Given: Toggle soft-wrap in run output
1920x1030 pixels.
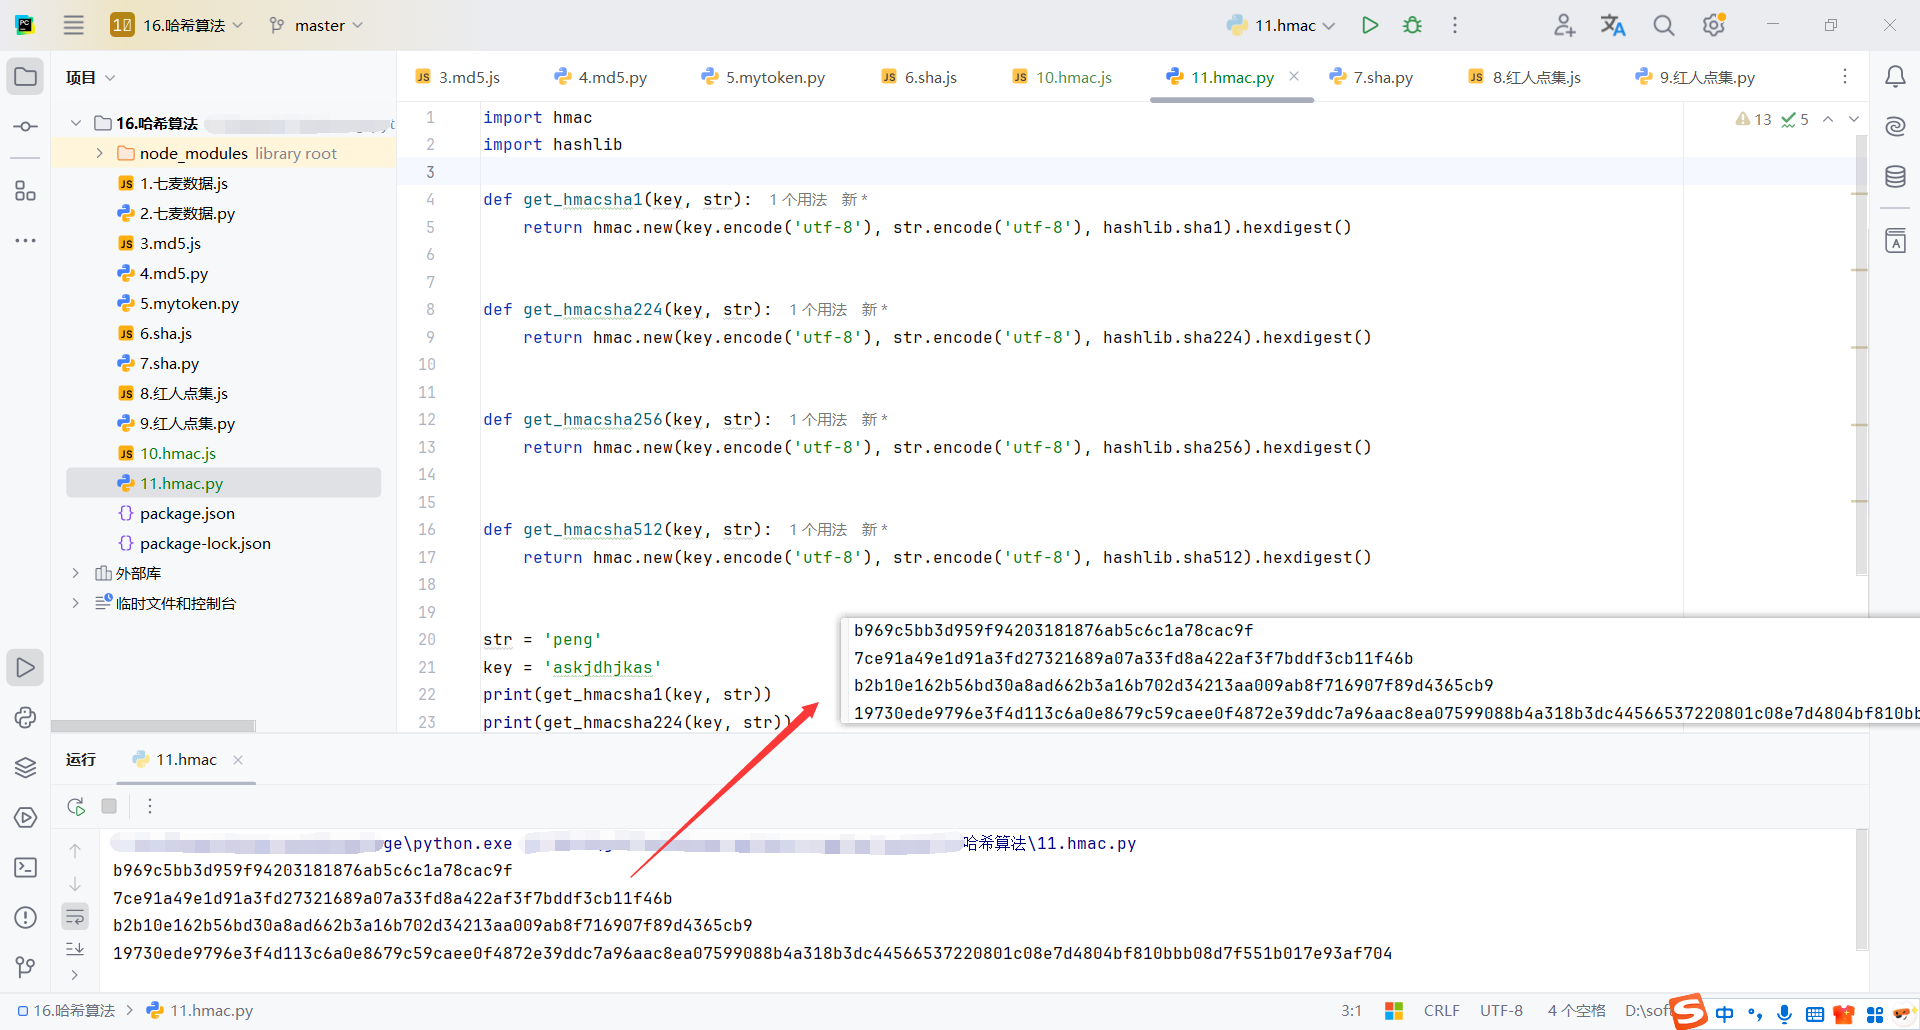Looking at the screenshot, I should (x=75, y=916).
